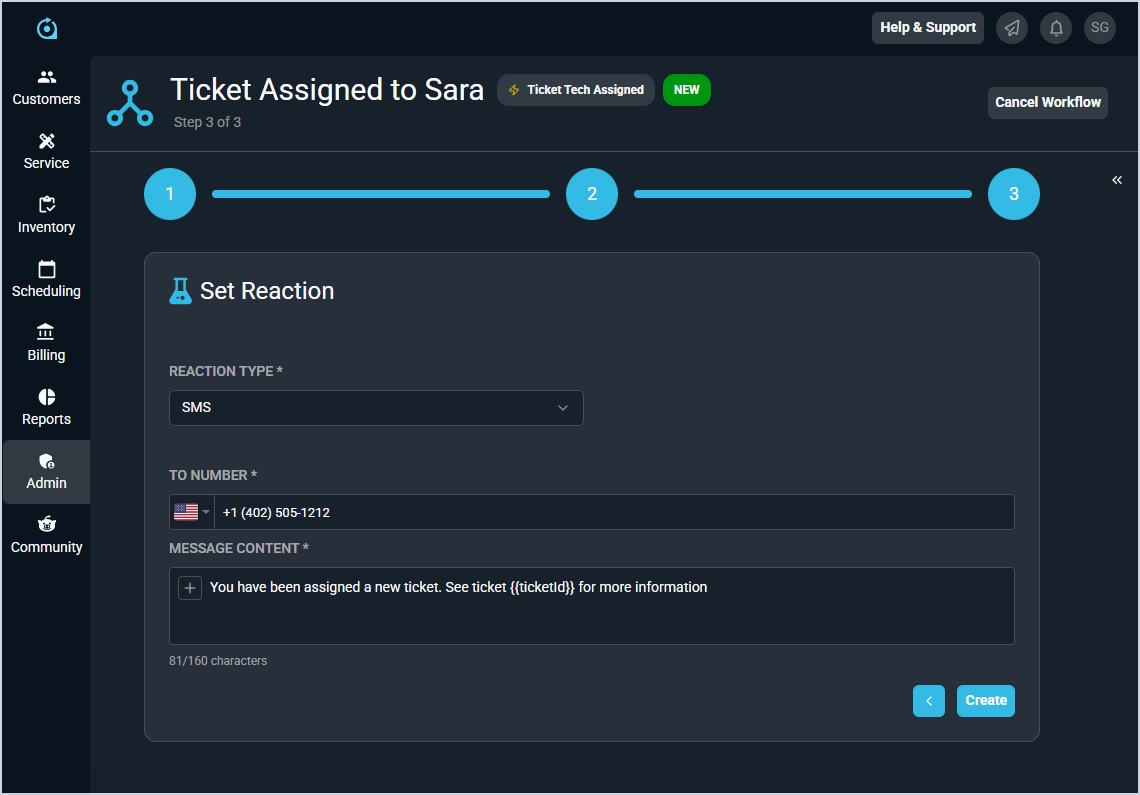Image resolution: width=1140 pixels, height=795 pixels.
Task: Jump to step 1 circle
Action: pos(170,194)
